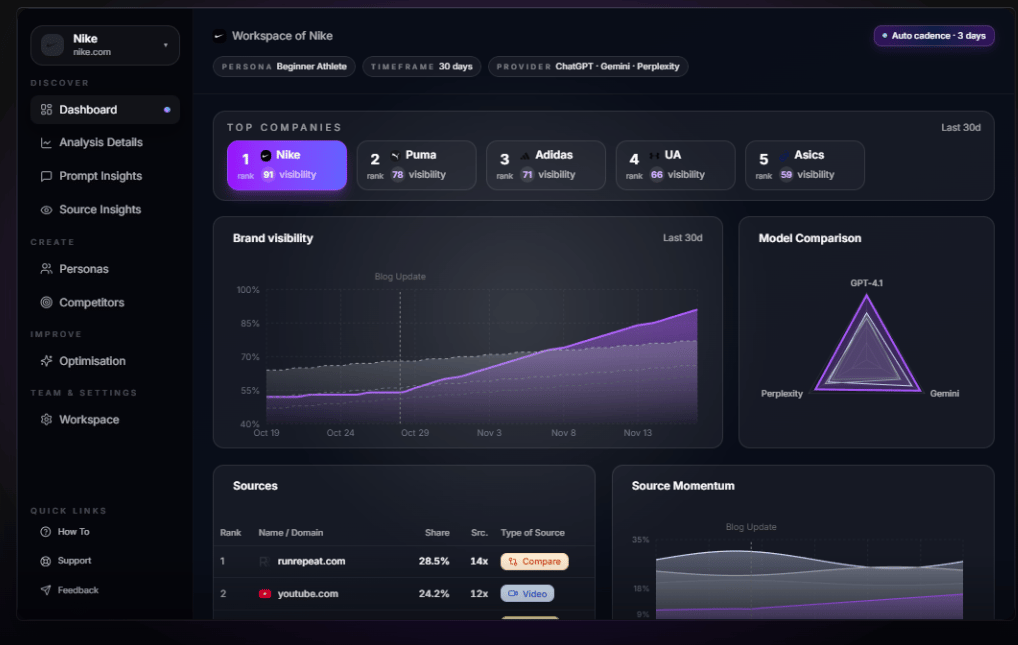Click the Gemini label on Model Comparison
The width and height of the screenshot is (1018, 645).
click(x=945, y=394)
